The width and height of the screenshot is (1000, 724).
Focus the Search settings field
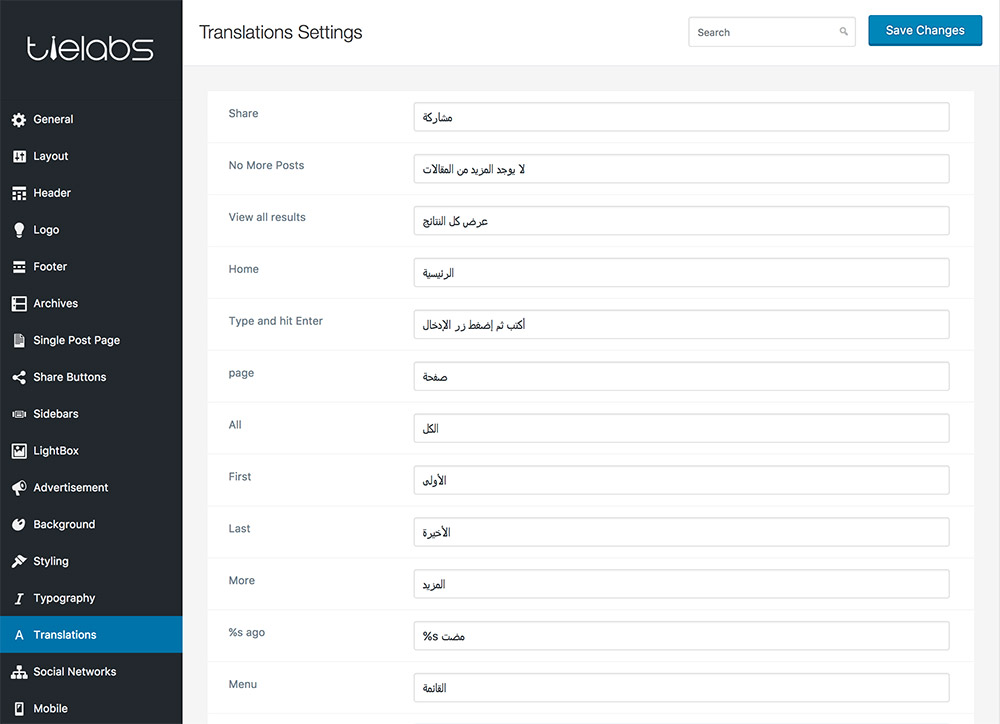[x=772, y=32]
